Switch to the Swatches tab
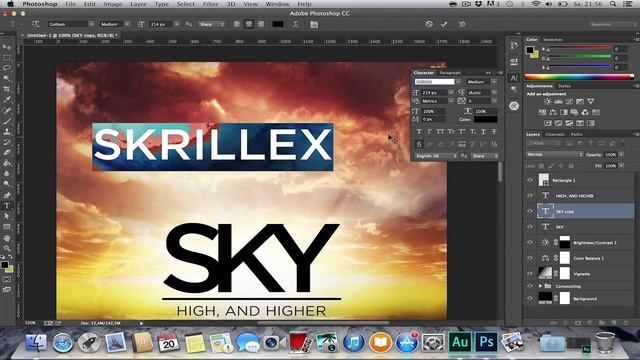Image resolution: width=640 pixels, height=360 pixels. pos(553,39)
